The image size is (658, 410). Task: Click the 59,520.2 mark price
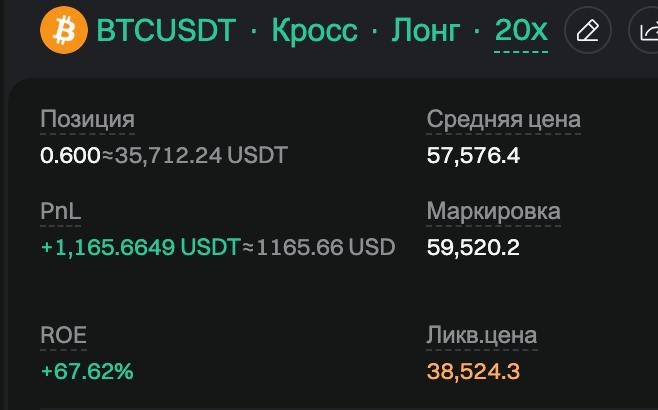pos(473,247)
